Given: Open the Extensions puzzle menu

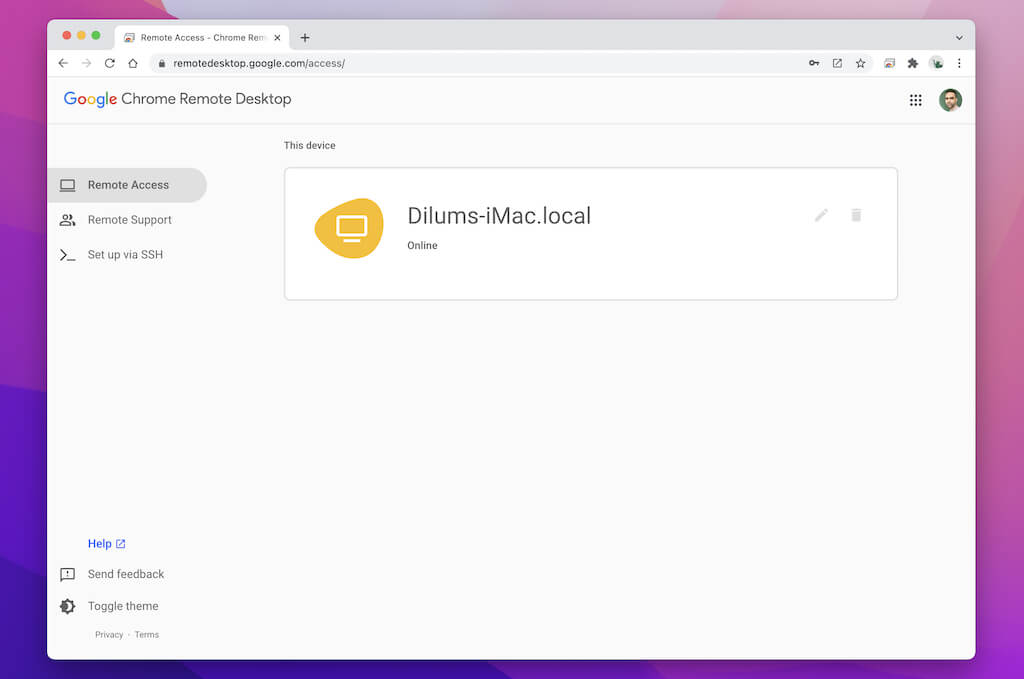Looking at the screenshot, I should pyautogui.click(x=913, y=63).
